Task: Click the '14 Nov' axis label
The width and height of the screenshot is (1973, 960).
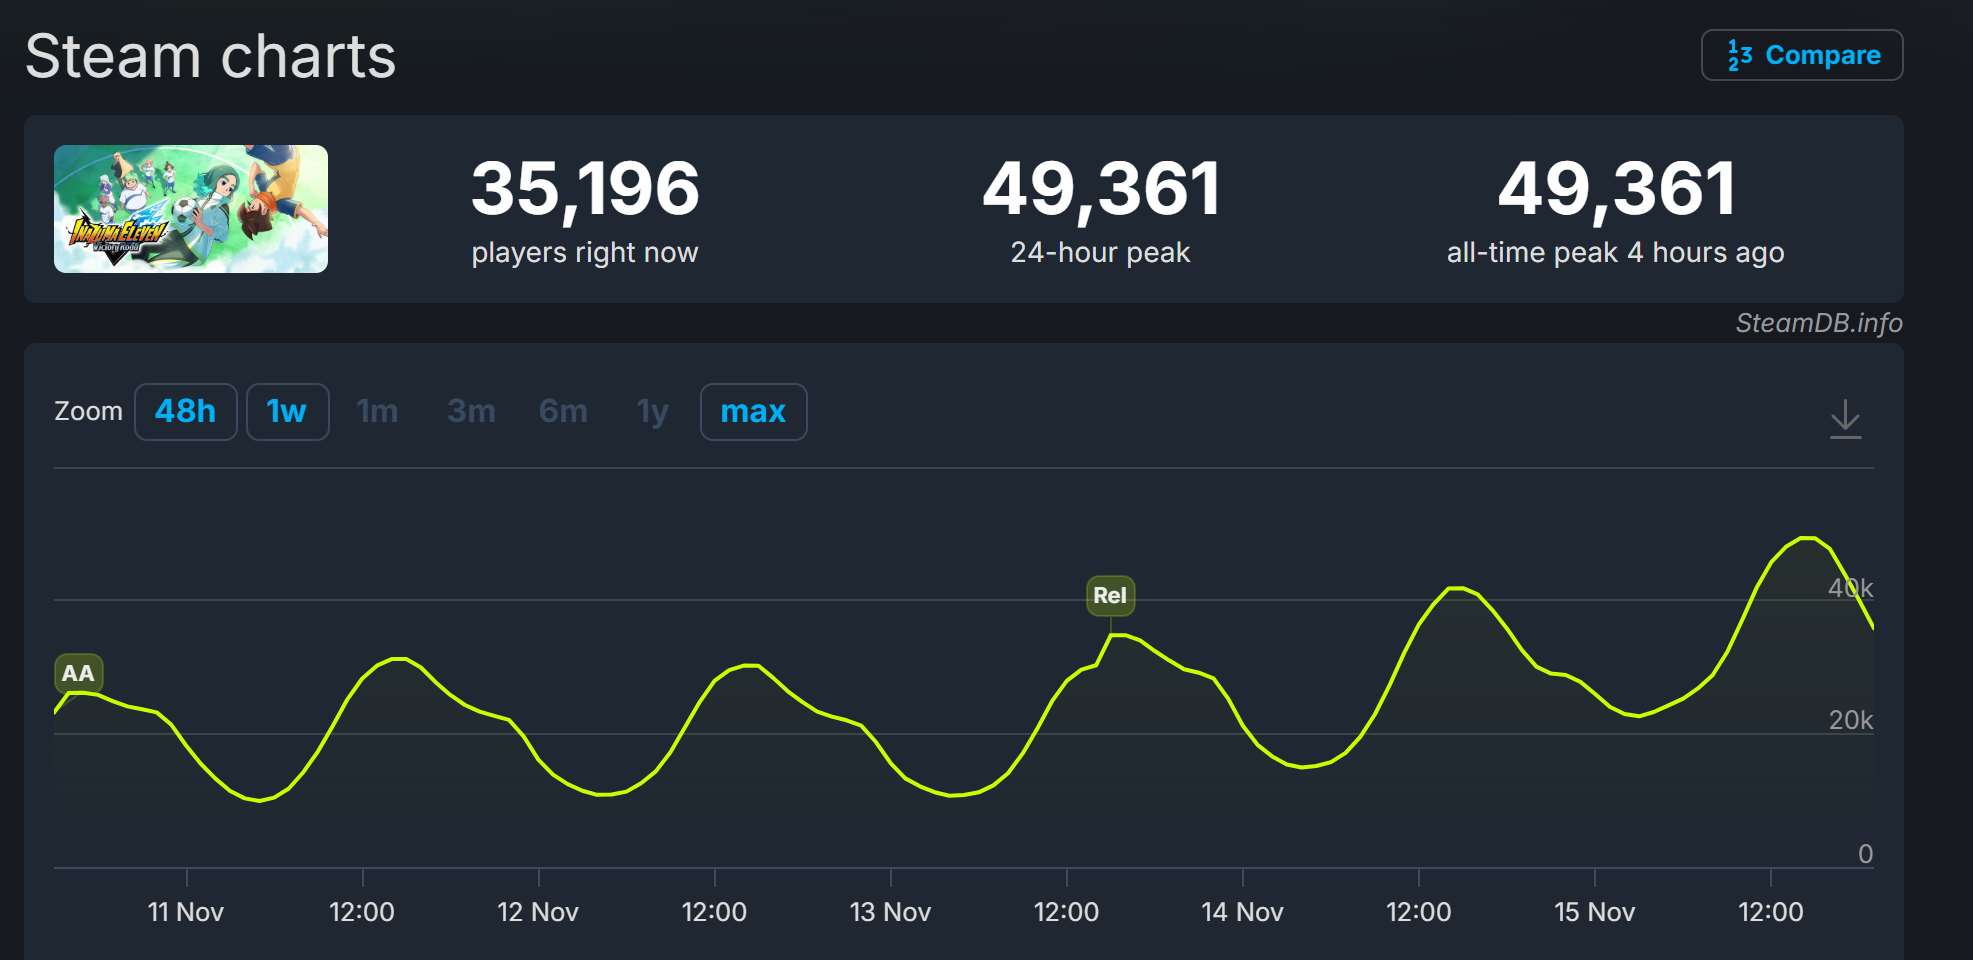Action: tap(1242, 912)
